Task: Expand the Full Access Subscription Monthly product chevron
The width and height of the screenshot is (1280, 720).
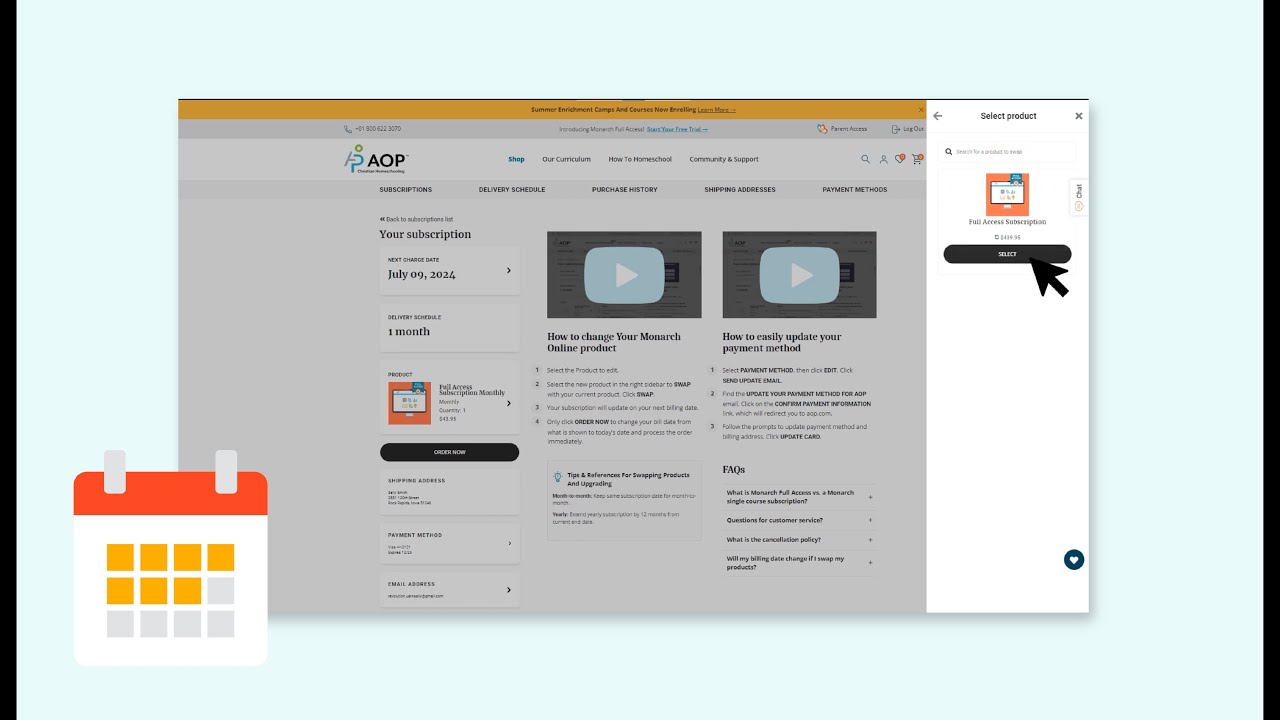Action: click(x=508, y=403)
